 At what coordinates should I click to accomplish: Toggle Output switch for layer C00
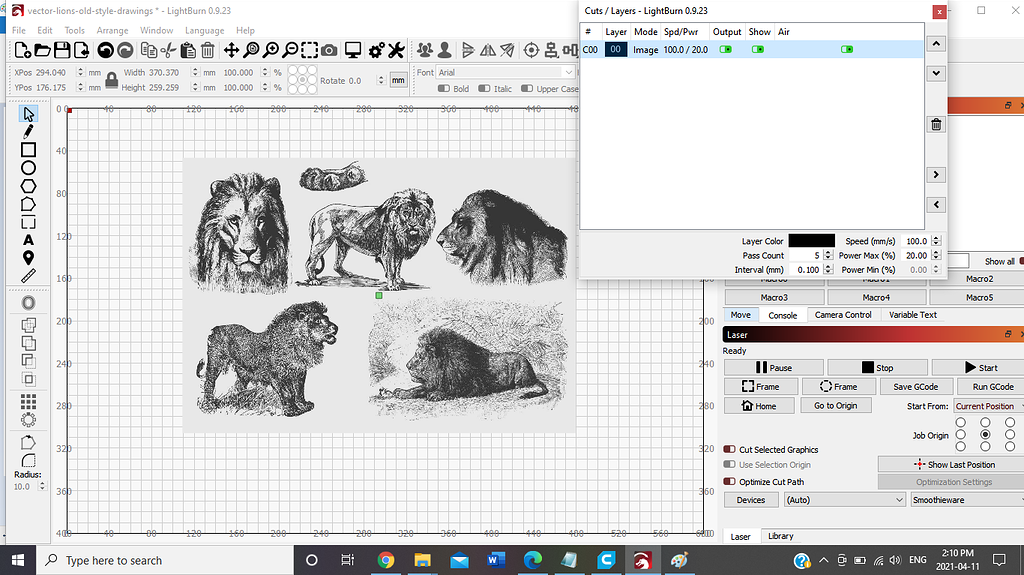click(x=726, y=49)
